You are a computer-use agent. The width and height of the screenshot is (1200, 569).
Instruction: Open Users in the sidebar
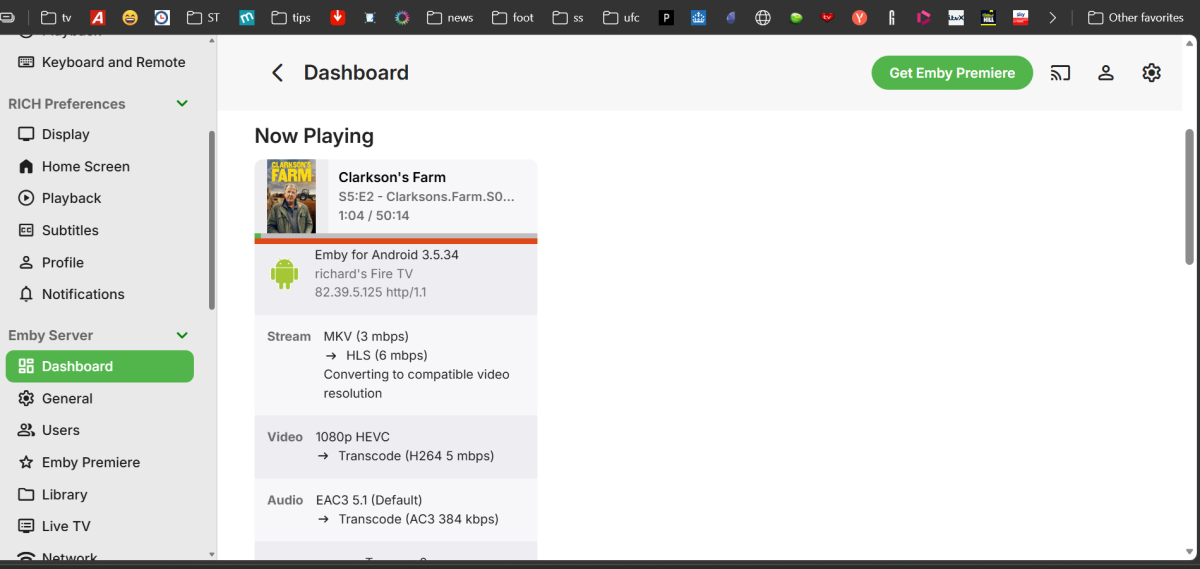pos(101,430)
